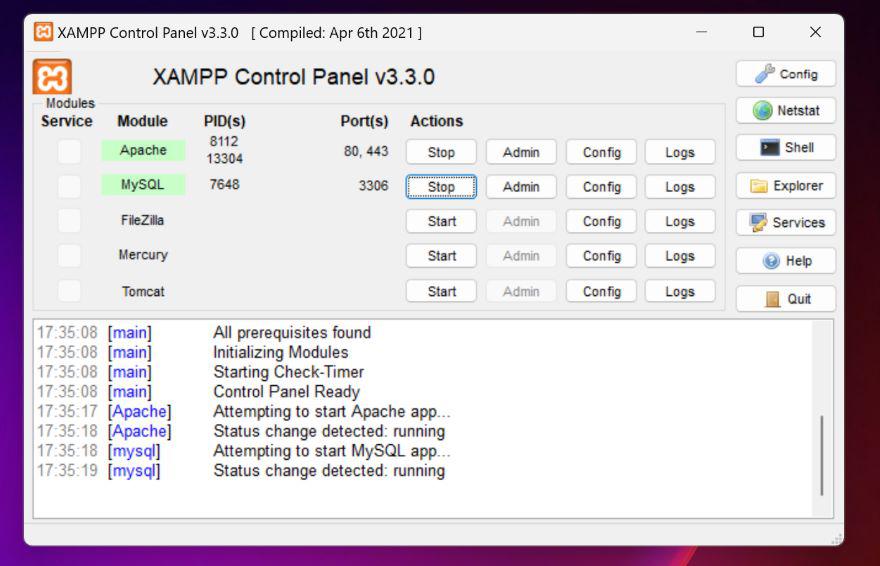
Task: Click MySQL port 3306
Action: pyautogui.click(x=373, y=186)
